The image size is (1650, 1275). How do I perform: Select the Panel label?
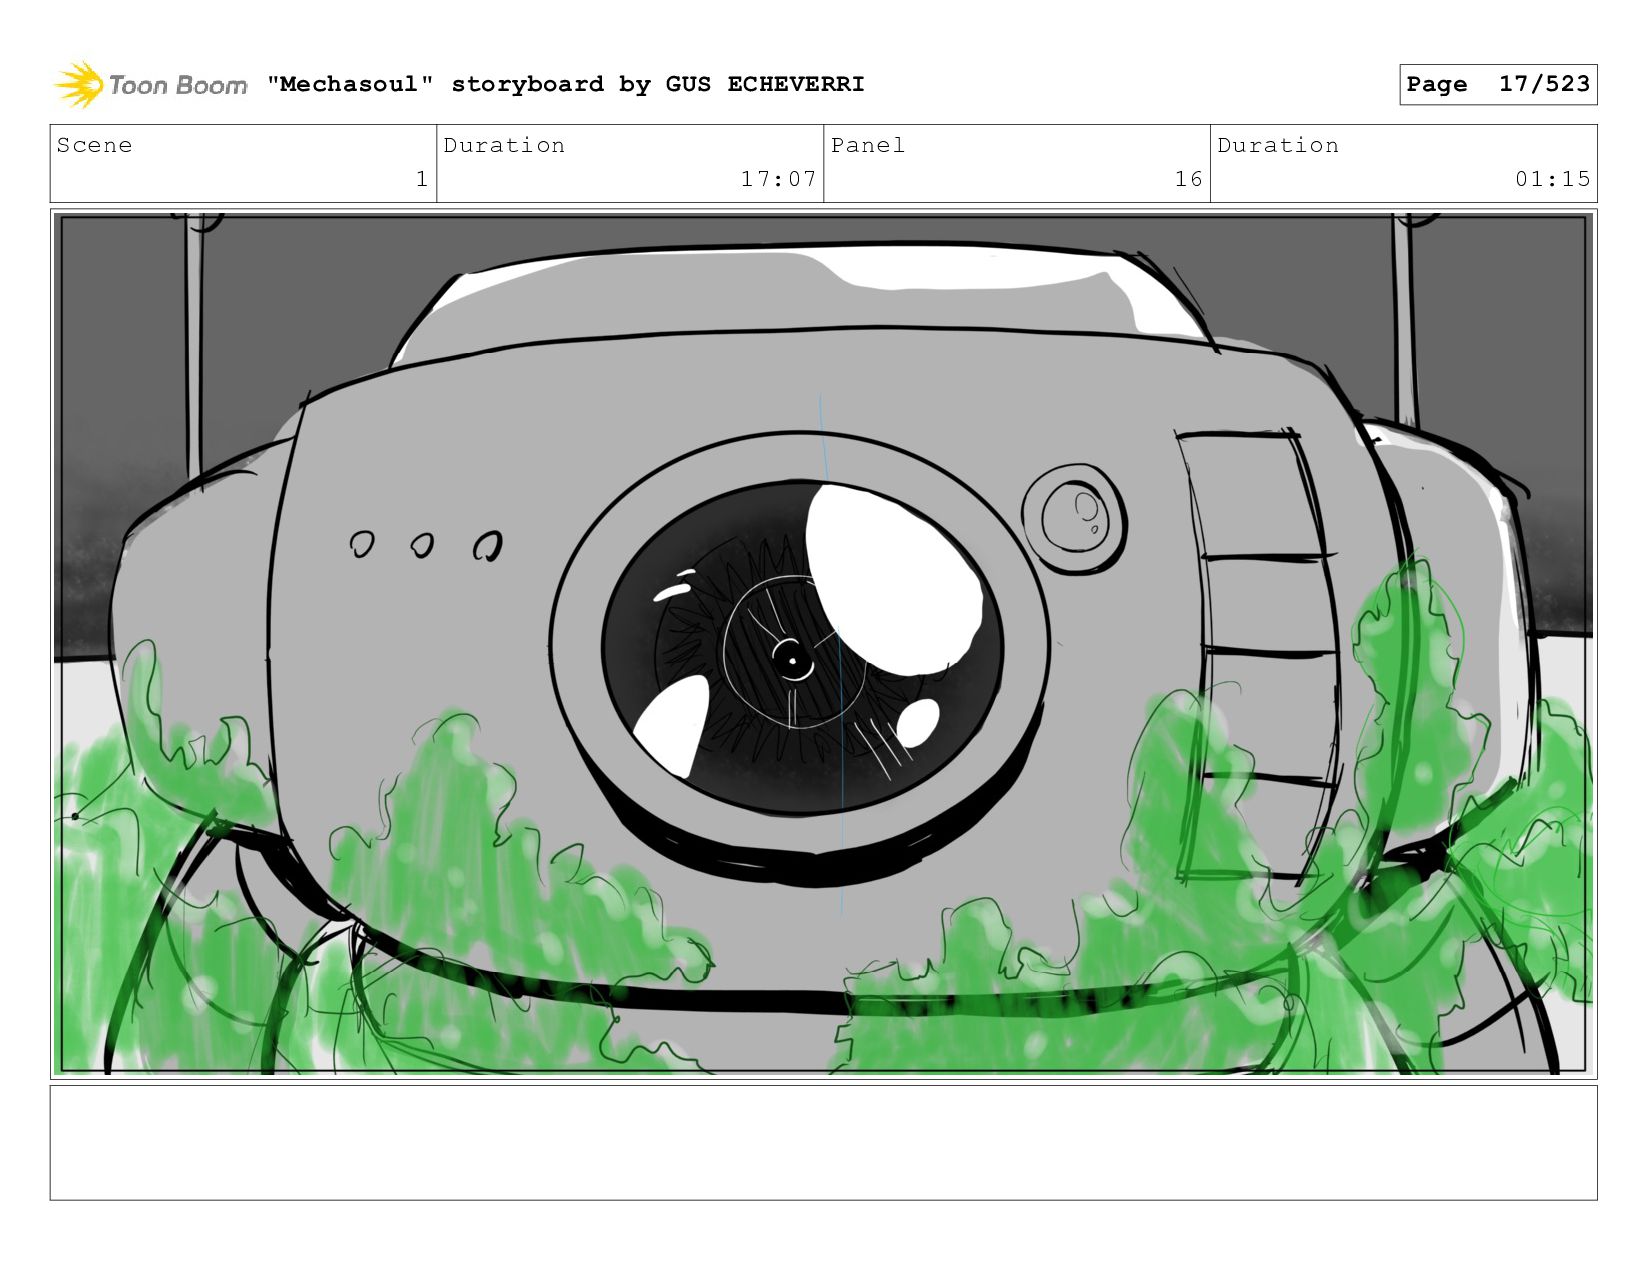click(868, 145)
